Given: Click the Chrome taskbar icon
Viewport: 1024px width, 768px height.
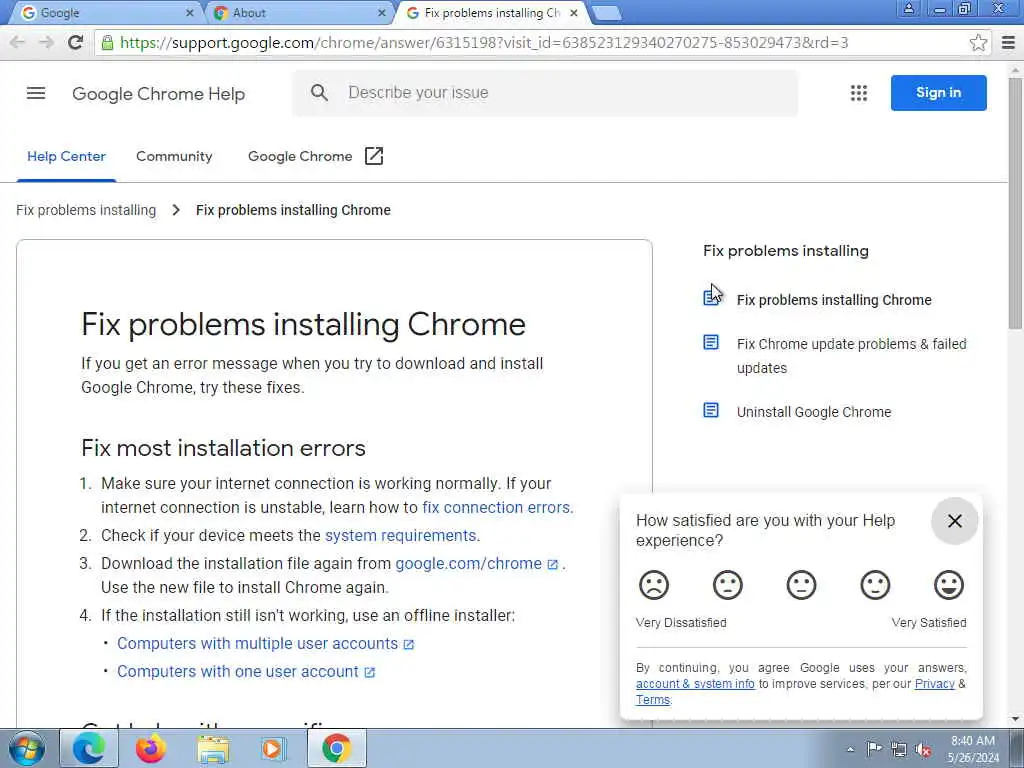Looking at the screenshot, I should pos(336,748).
